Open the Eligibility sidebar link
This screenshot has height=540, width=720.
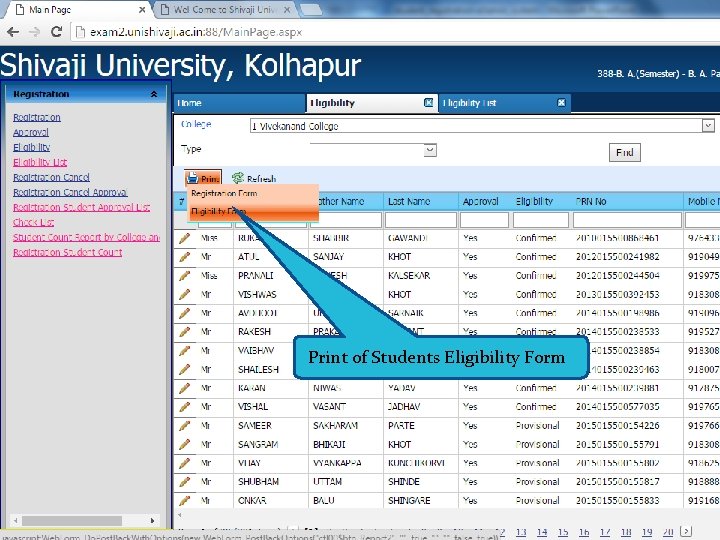coord(31,147)
